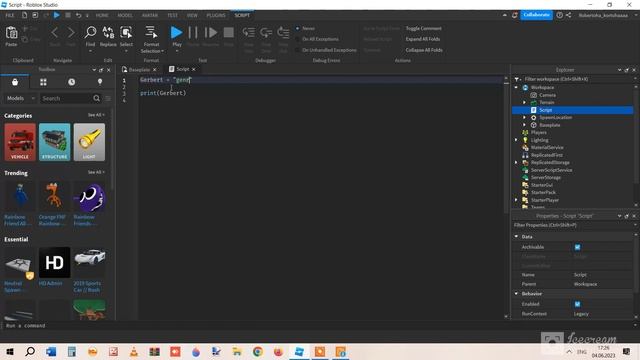Screen dimensions: 640x360
Task: Open the Creations lightbulb tab in Toolbox
Action: [100, 82]
